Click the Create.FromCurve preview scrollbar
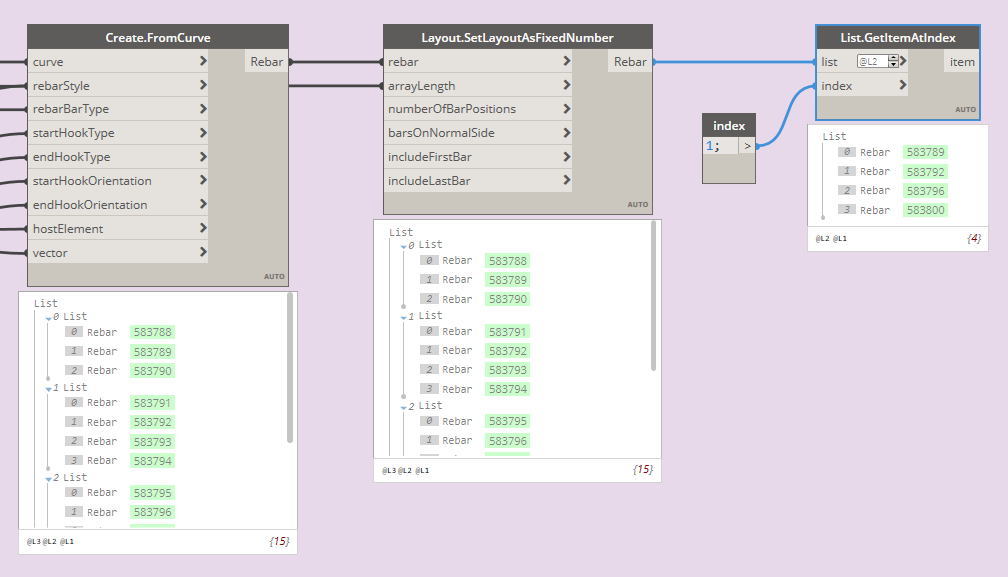1008x577 pixels. (x=290, y=367)
